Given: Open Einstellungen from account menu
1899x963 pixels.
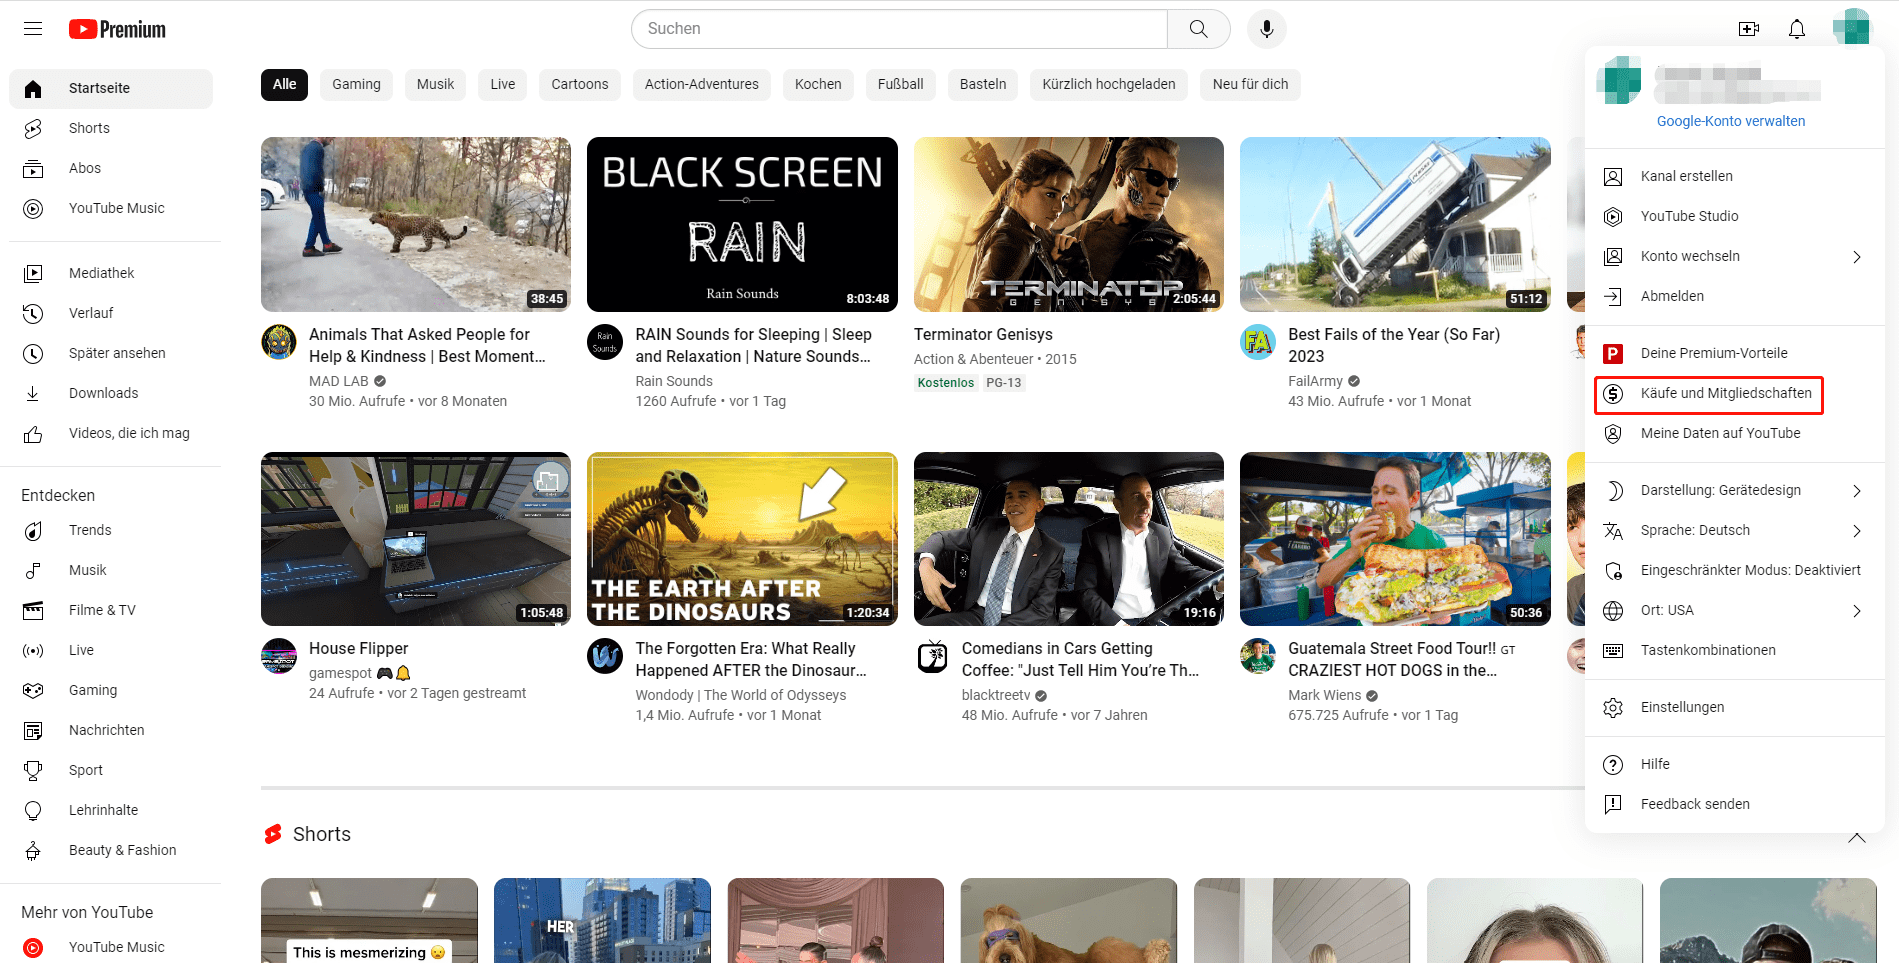Looking at the screenshot, I should coord(1735,707).
